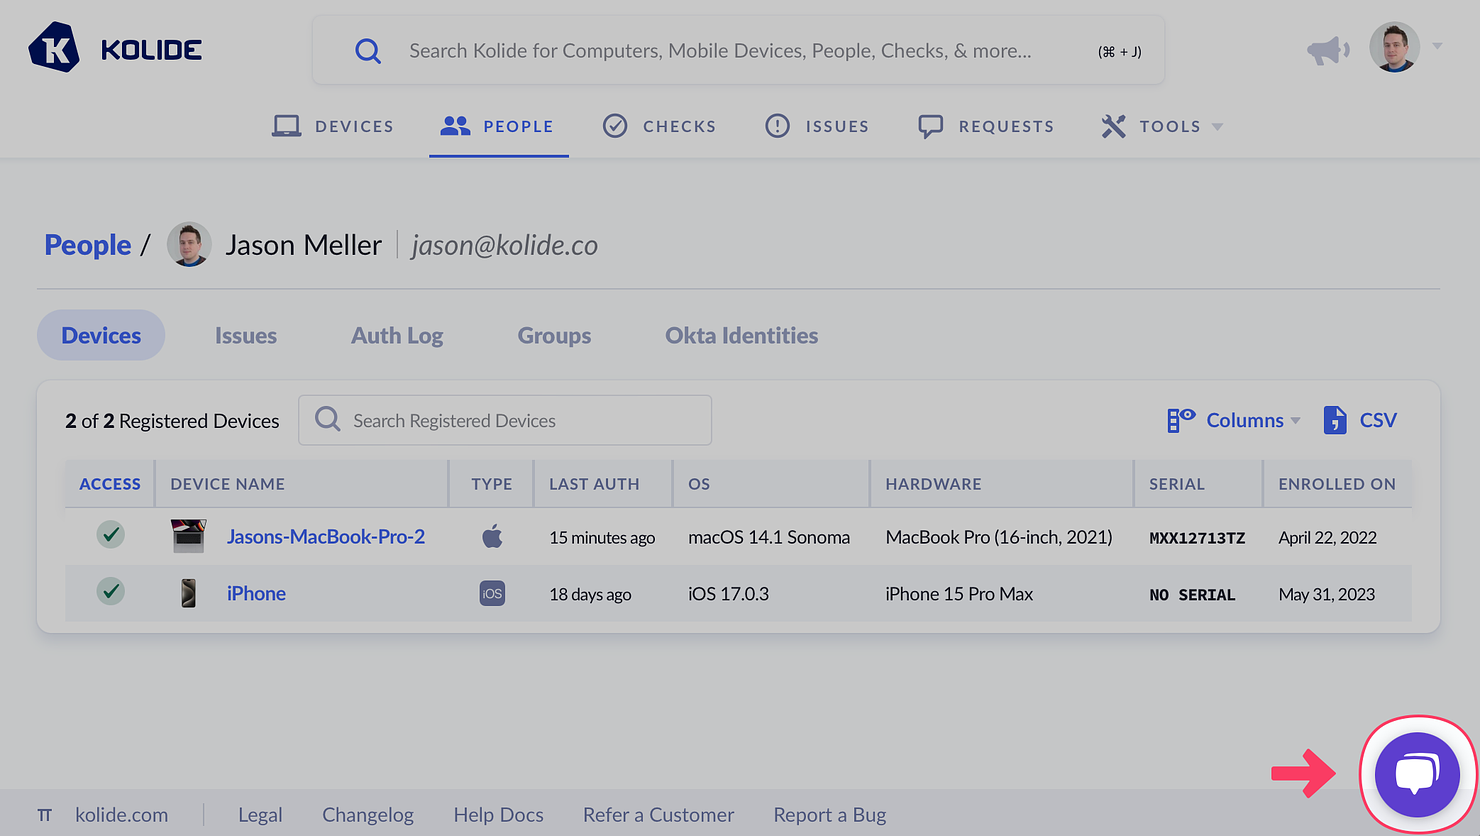Screen dimensions: 1480x836
Task: Click the Issues exclamation icon
Action: tap(779, 125)
